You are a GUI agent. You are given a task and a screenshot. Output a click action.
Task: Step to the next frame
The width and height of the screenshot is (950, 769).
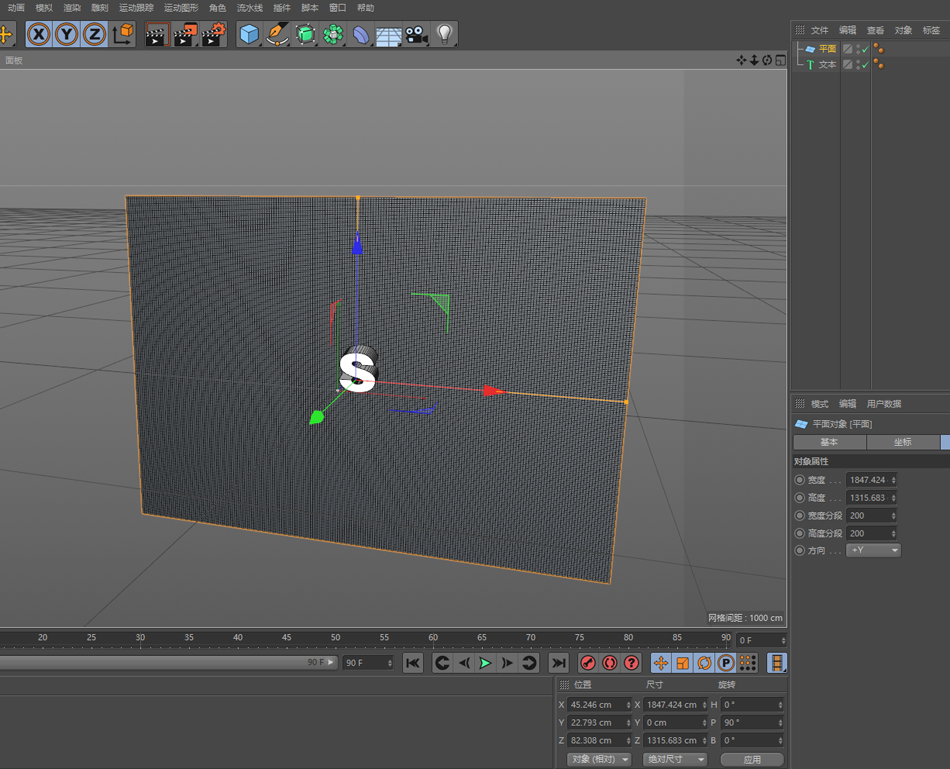[507, 663]
